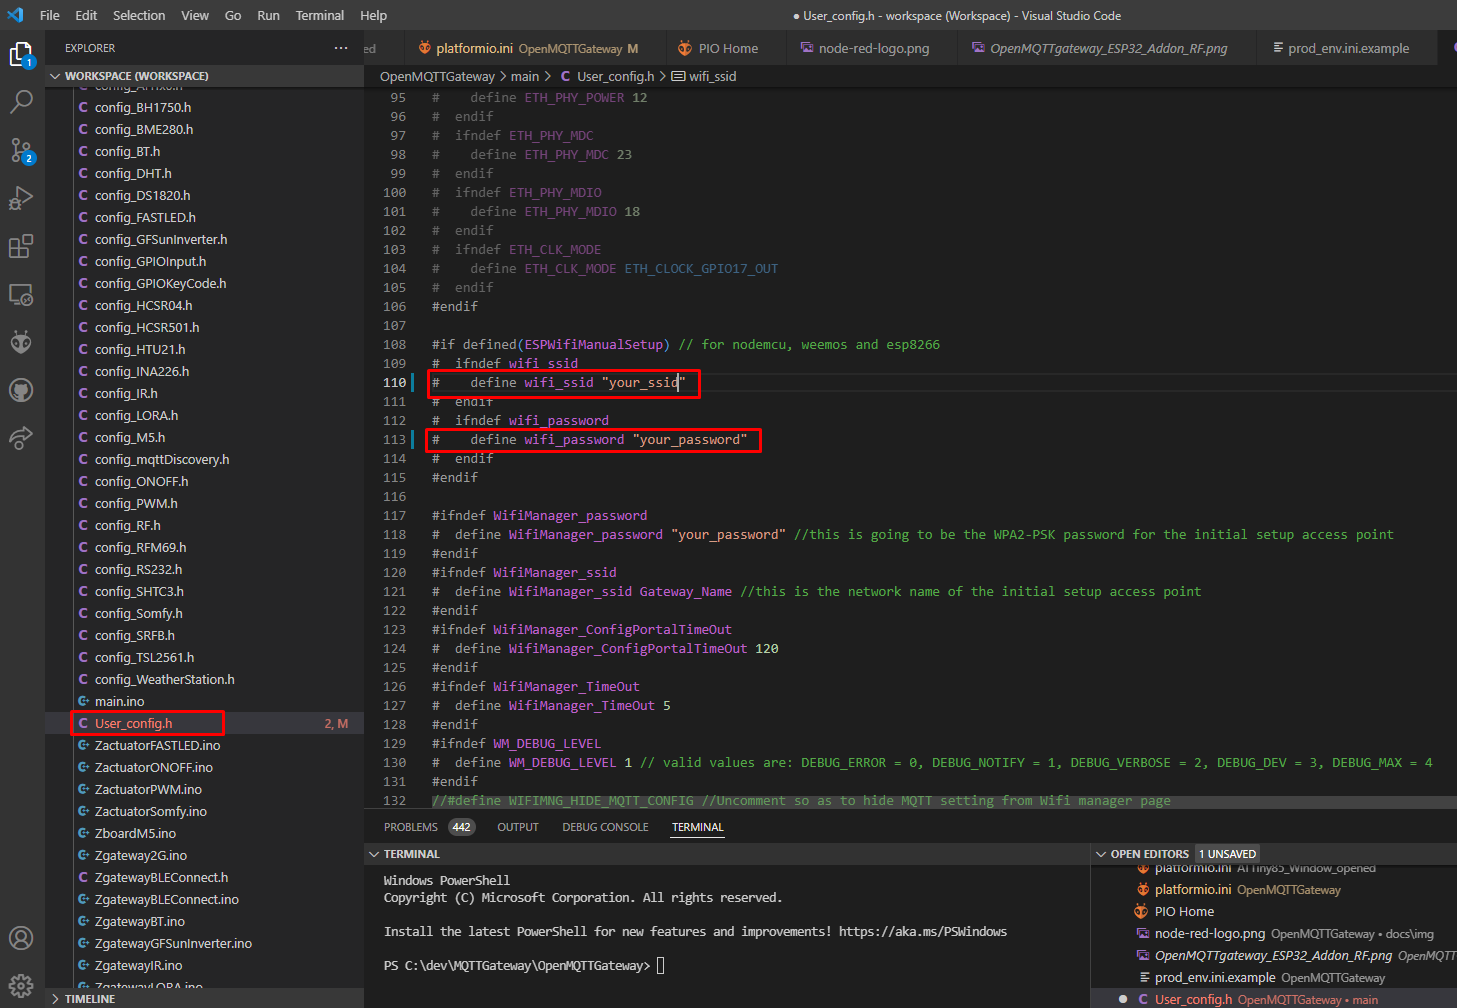
Task: Open the Help menu
Action: pos(373,15)
